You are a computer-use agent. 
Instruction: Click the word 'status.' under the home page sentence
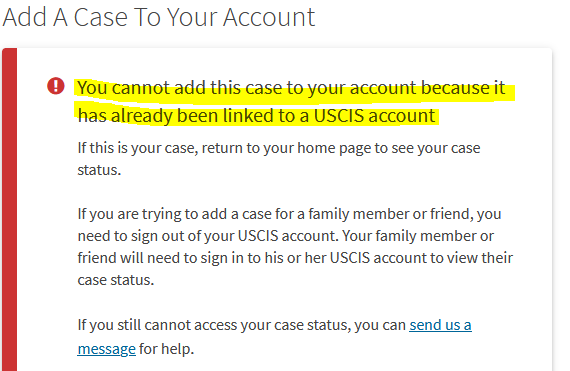coord(99,170)
